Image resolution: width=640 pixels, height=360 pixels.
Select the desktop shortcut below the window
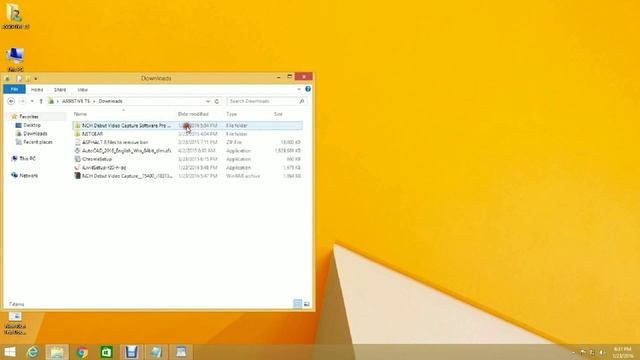(16, 323)
